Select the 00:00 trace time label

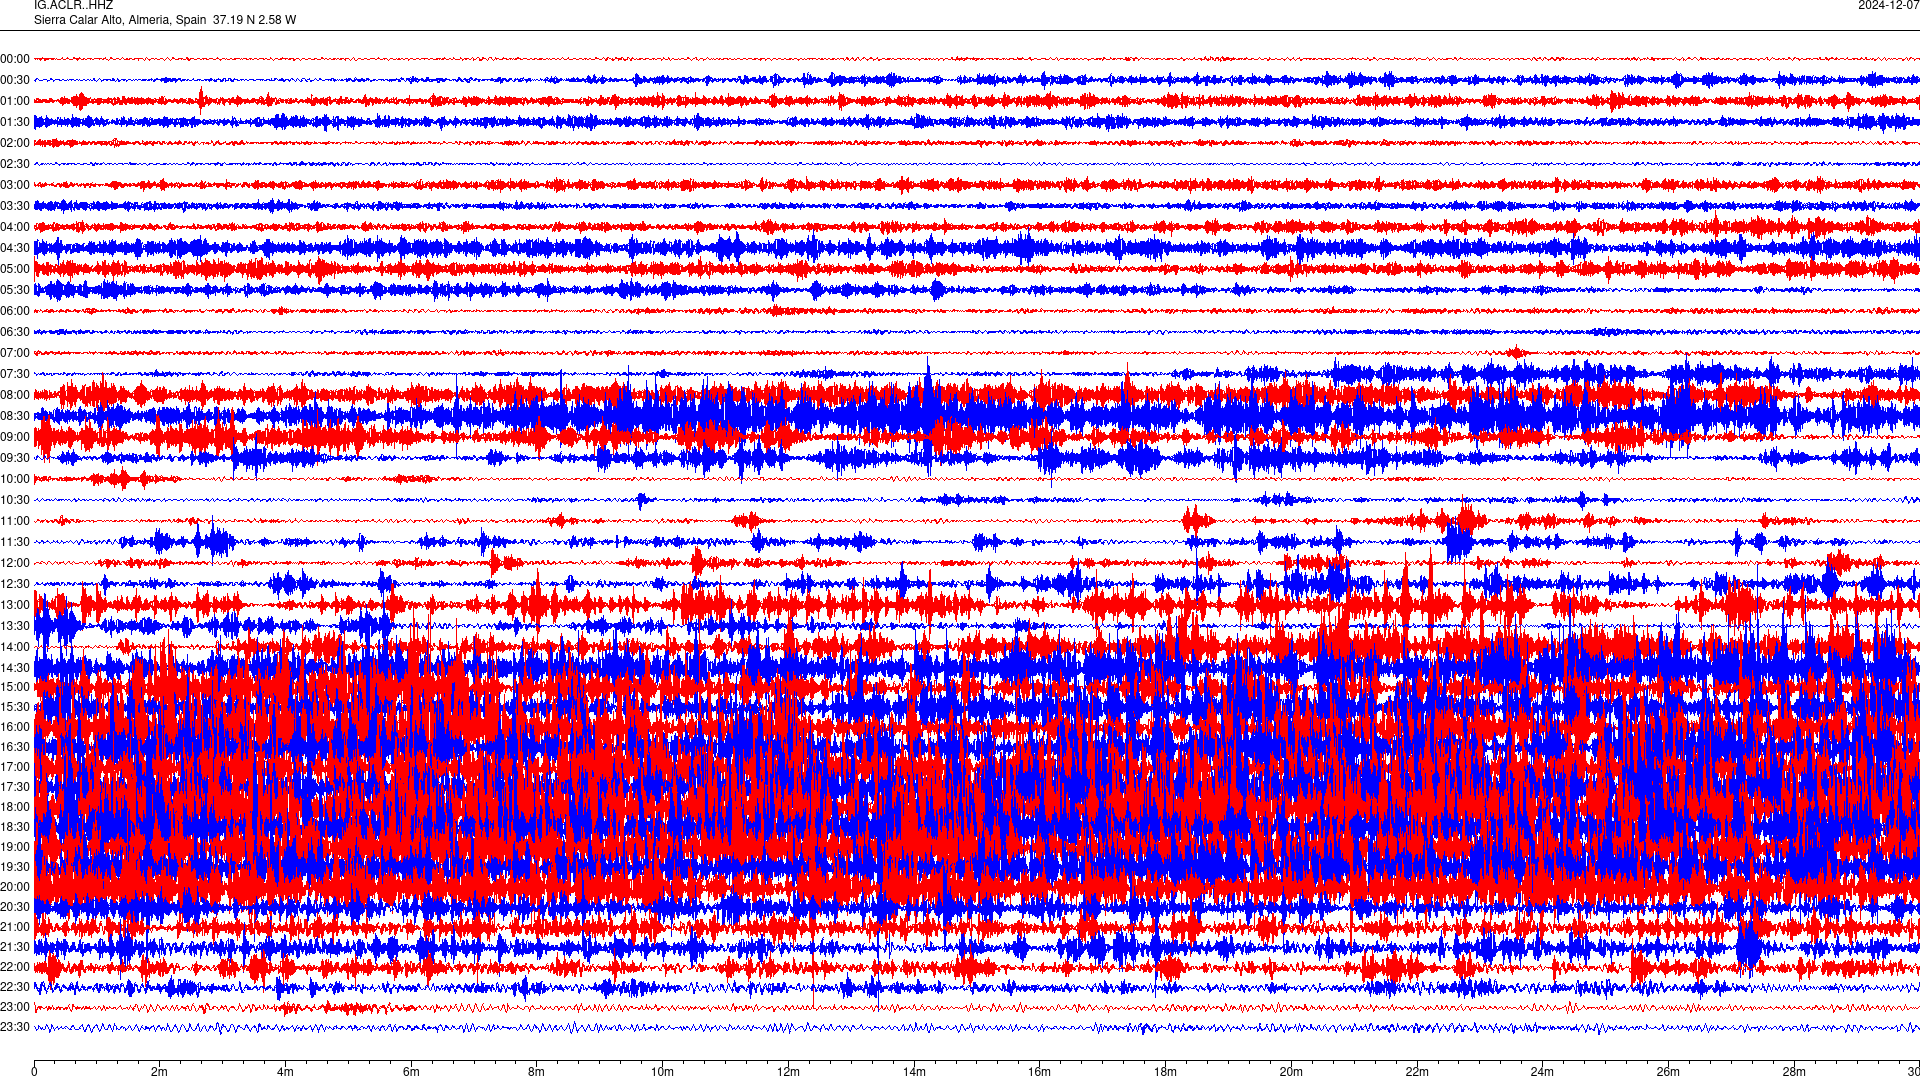tap(15, 59)
